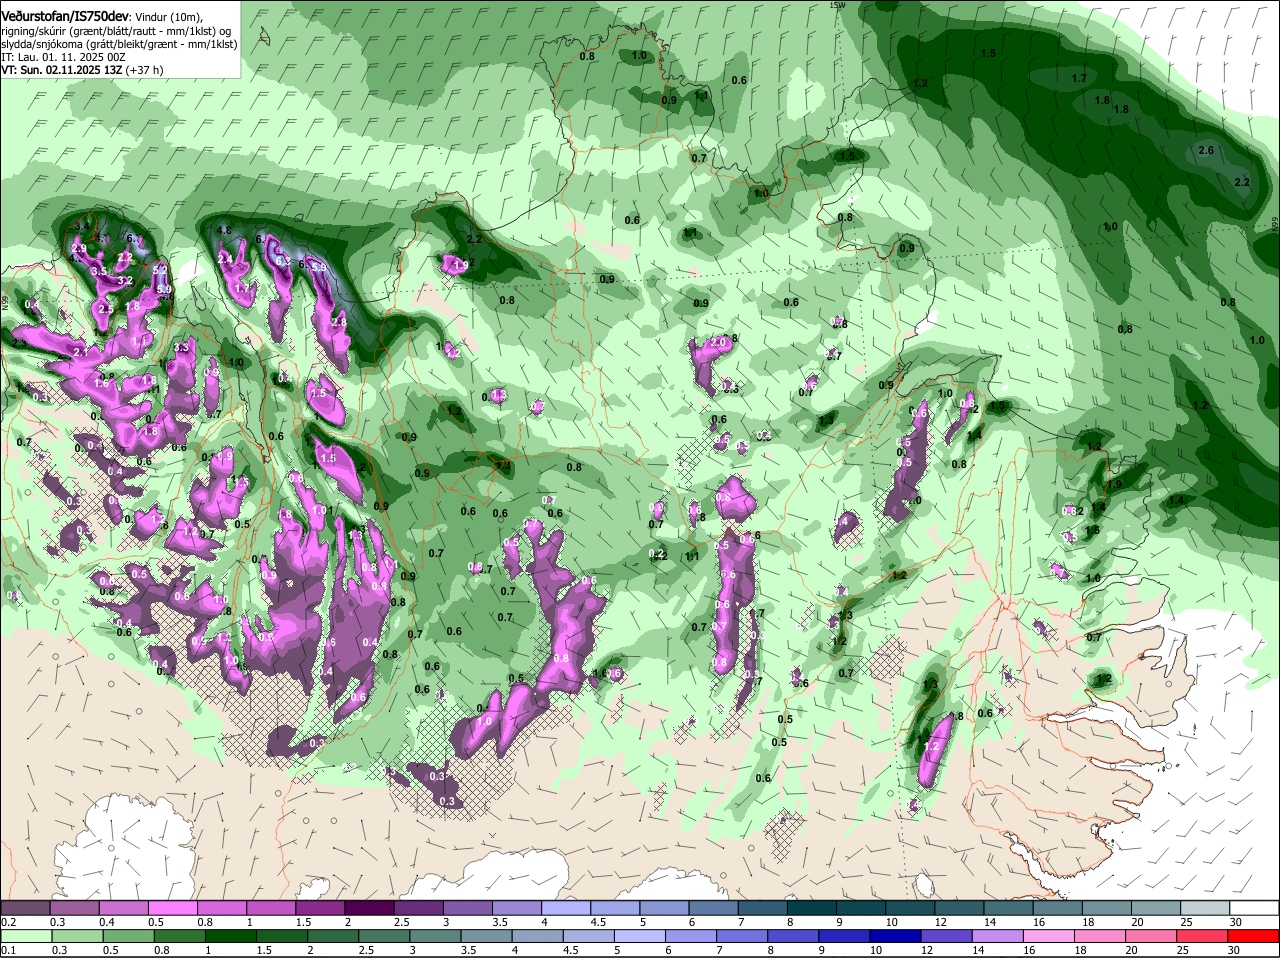Screen dimensions: 1280x958
Task: Pick snow legend swatch between 0.2 and 0.3
Action: pyautogui.click(x=25, y=907)
